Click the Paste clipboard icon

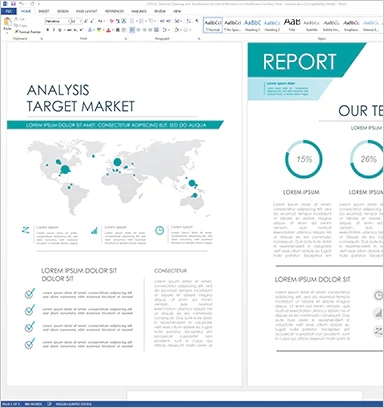coord(7,23)
